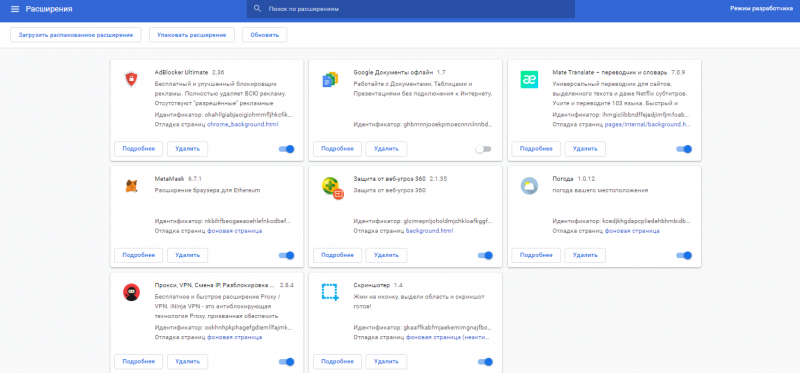Click Упаковать расширение button
The height and width of the screenshot is (373, 800).
[192, 35]
